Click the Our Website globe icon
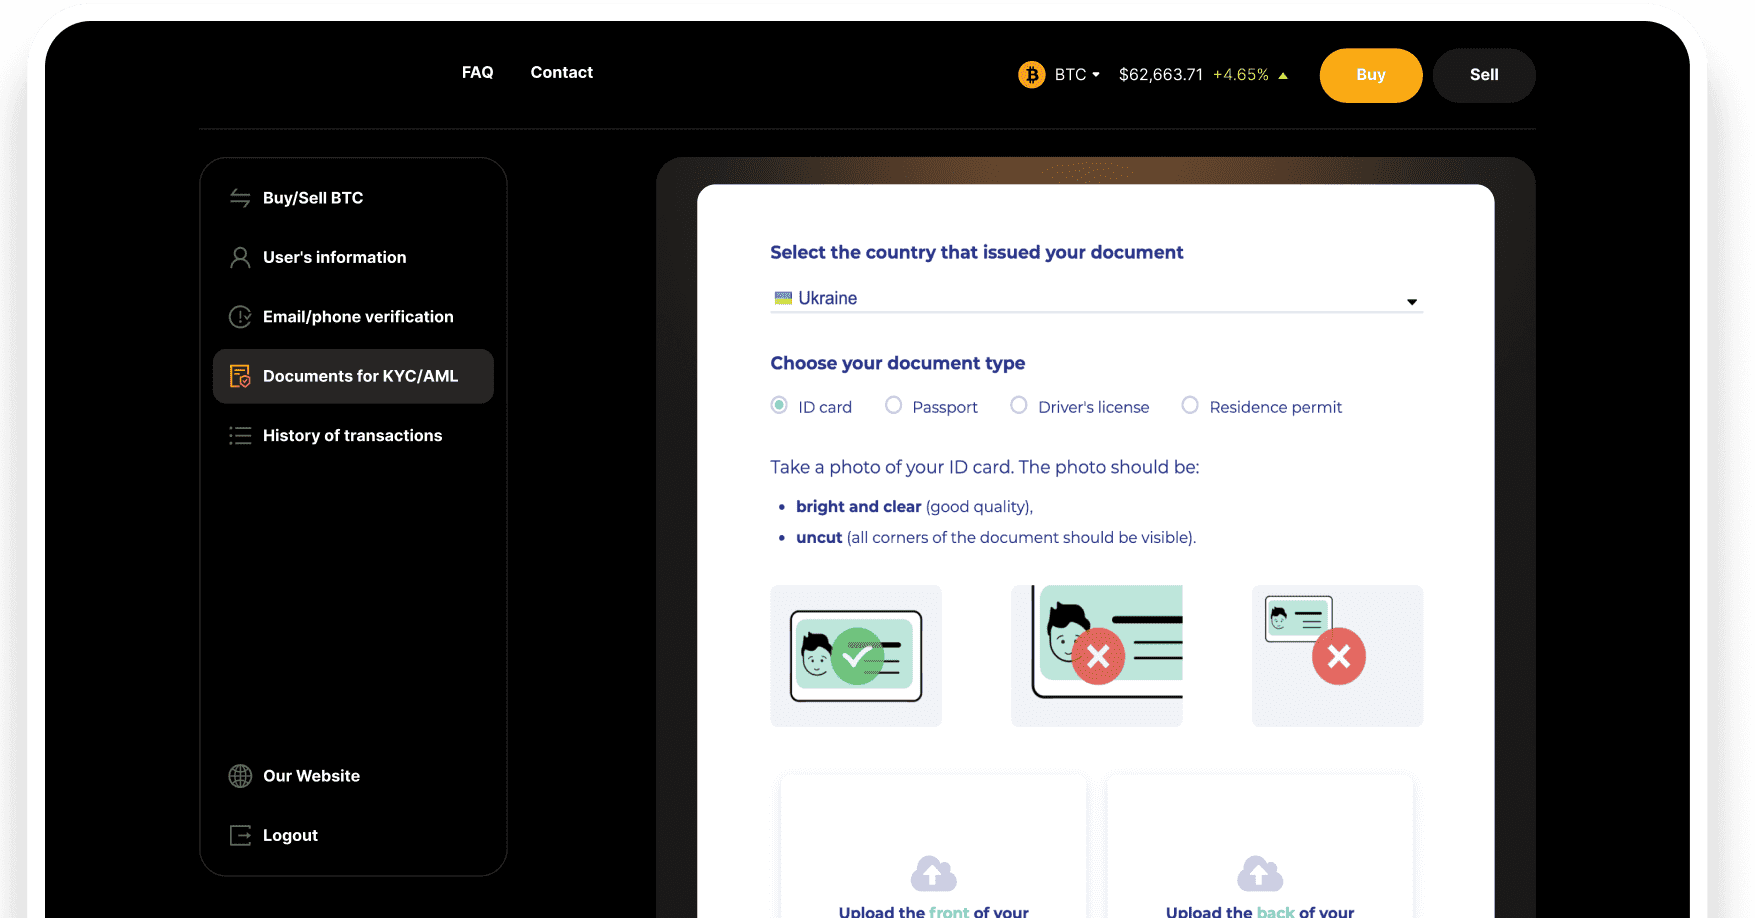Screen dimensions: 1755x918 click(x=240, y=776)
